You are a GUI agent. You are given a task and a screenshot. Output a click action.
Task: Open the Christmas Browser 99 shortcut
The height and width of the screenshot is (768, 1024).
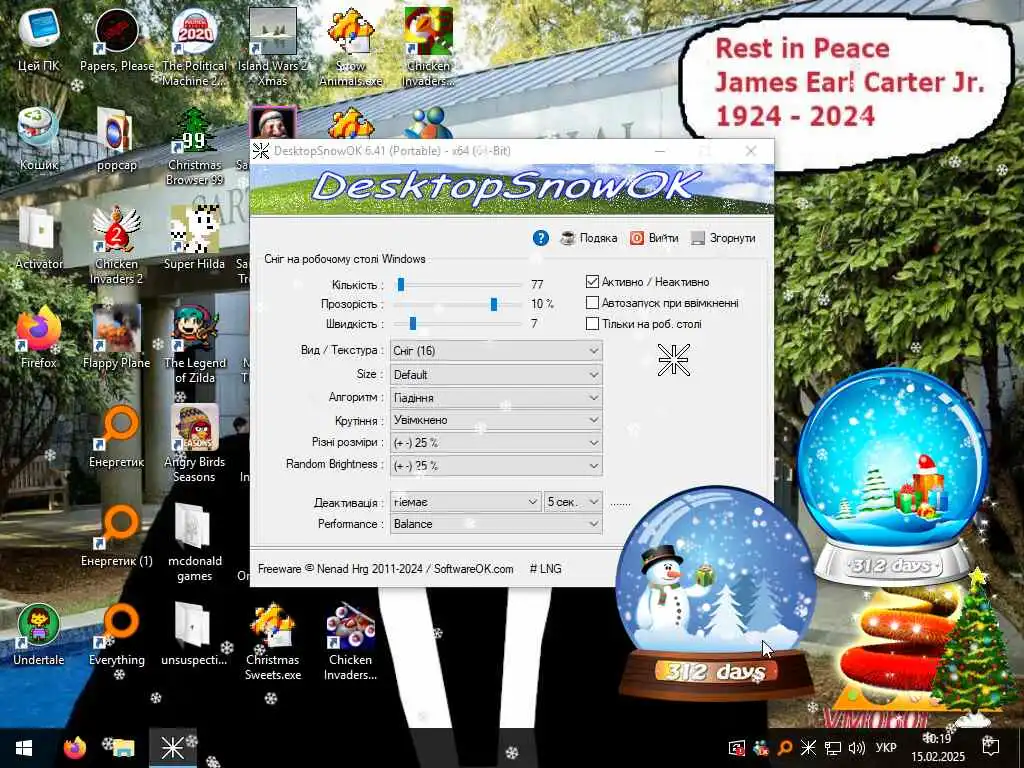pyautogui.click(x=195, y=146)
